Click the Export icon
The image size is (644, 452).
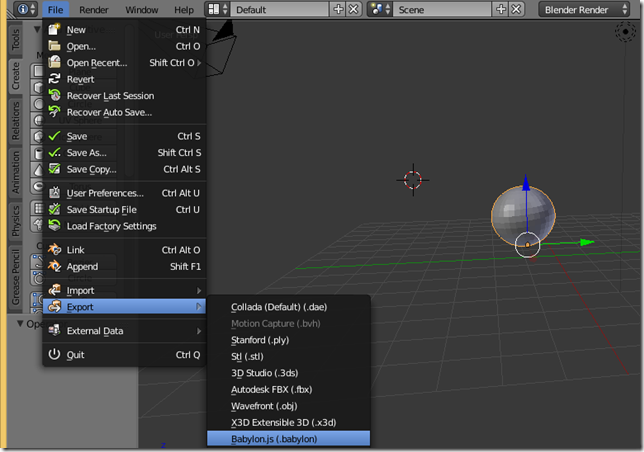[54, 306]
